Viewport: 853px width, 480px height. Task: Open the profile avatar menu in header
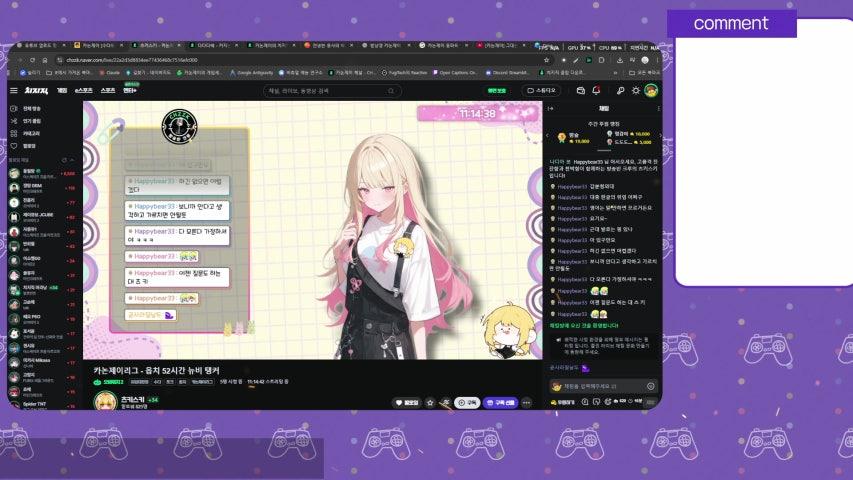(651, 90)
